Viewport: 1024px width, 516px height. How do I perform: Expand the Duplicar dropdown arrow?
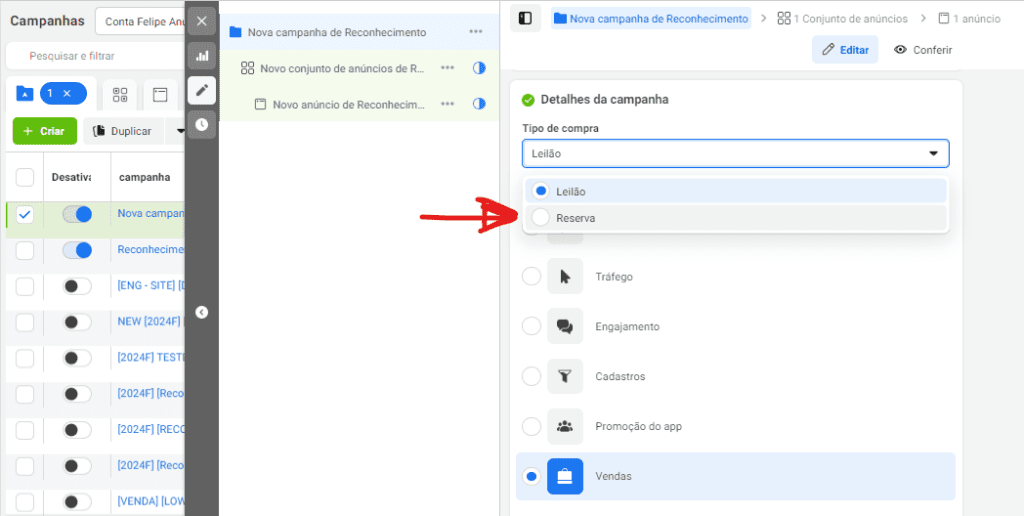(180, 131)
